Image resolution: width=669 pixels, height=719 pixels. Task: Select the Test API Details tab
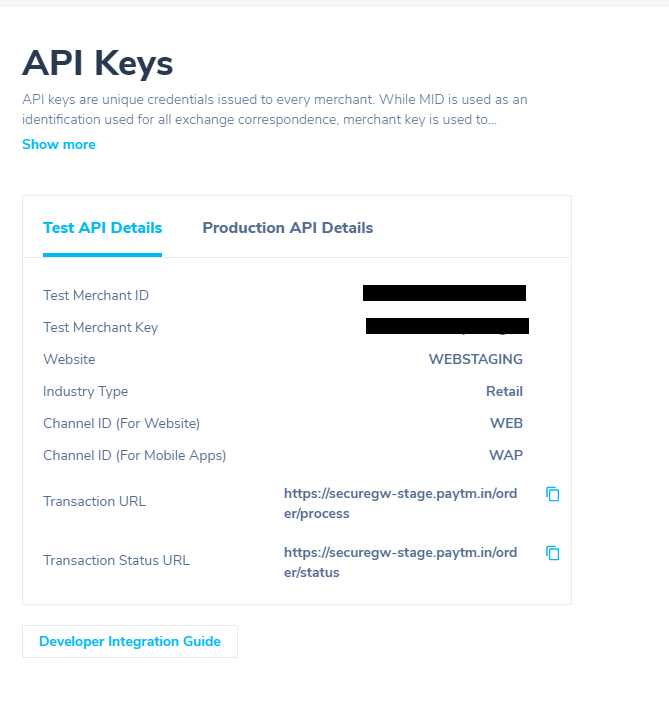pos(102,228)
